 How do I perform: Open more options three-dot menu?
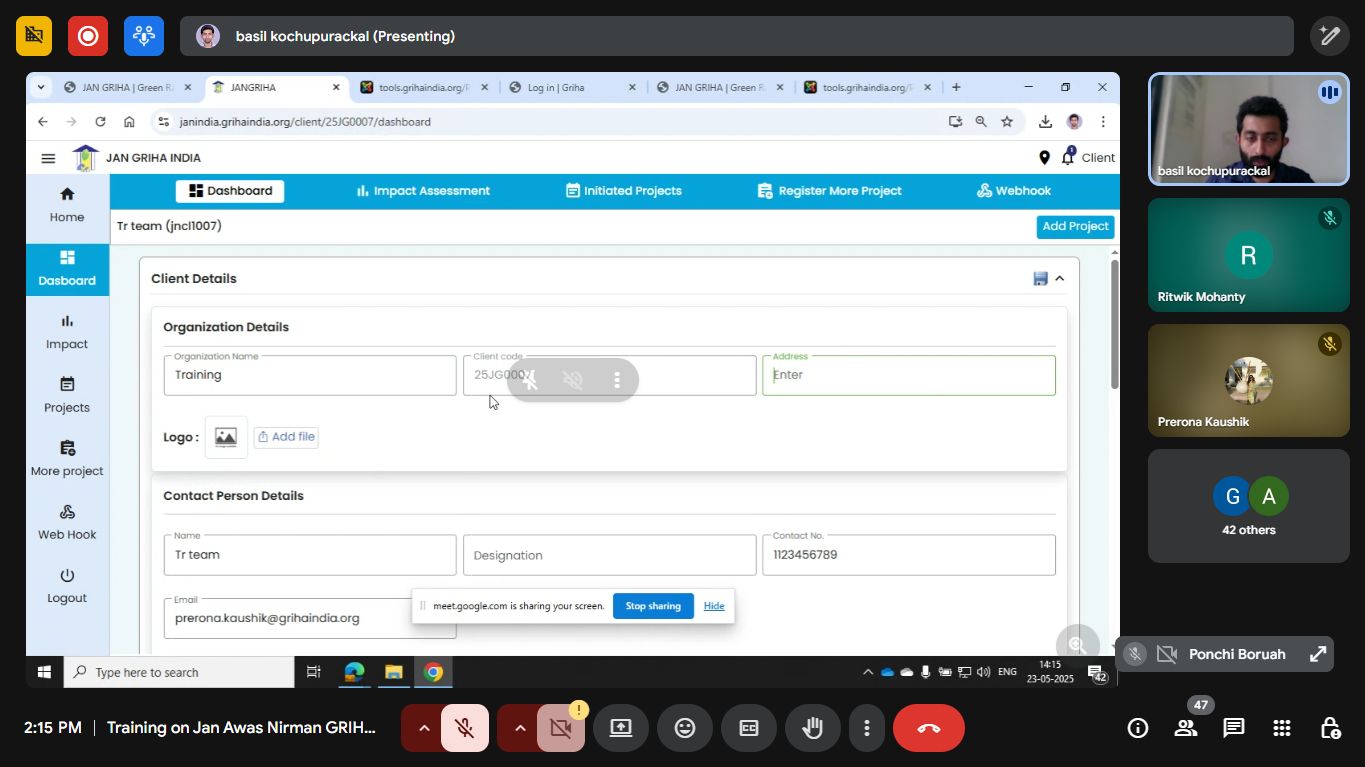(867, 728)
